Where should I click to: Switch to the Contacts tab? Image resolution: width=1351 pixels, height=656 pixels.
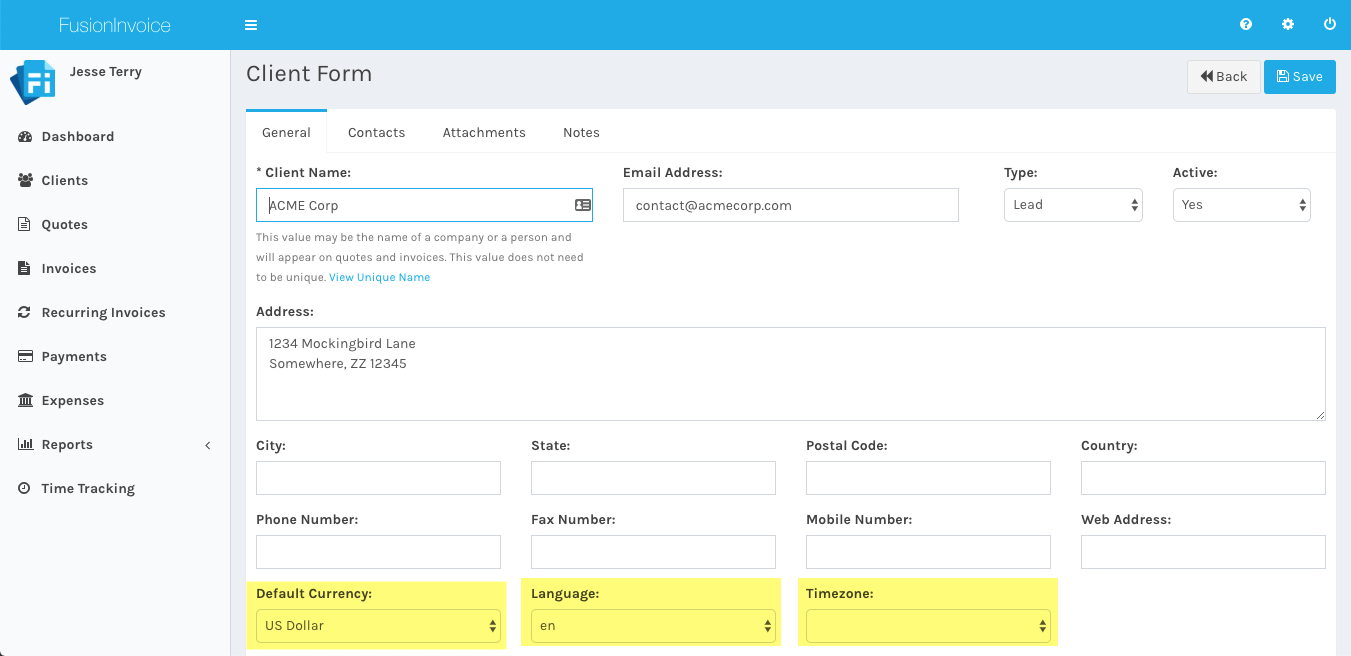click(376, 132)
